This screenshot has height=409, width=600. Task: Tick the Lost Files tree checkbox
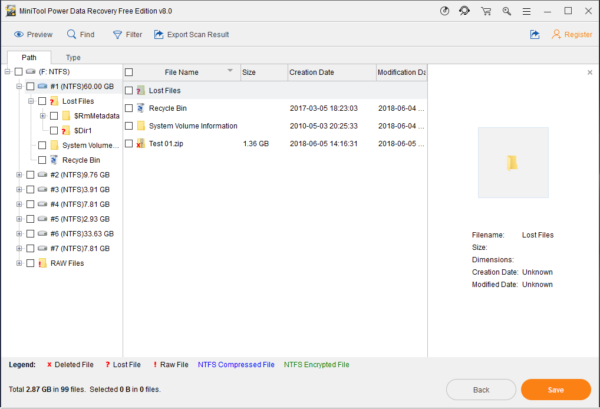[42, 101]
